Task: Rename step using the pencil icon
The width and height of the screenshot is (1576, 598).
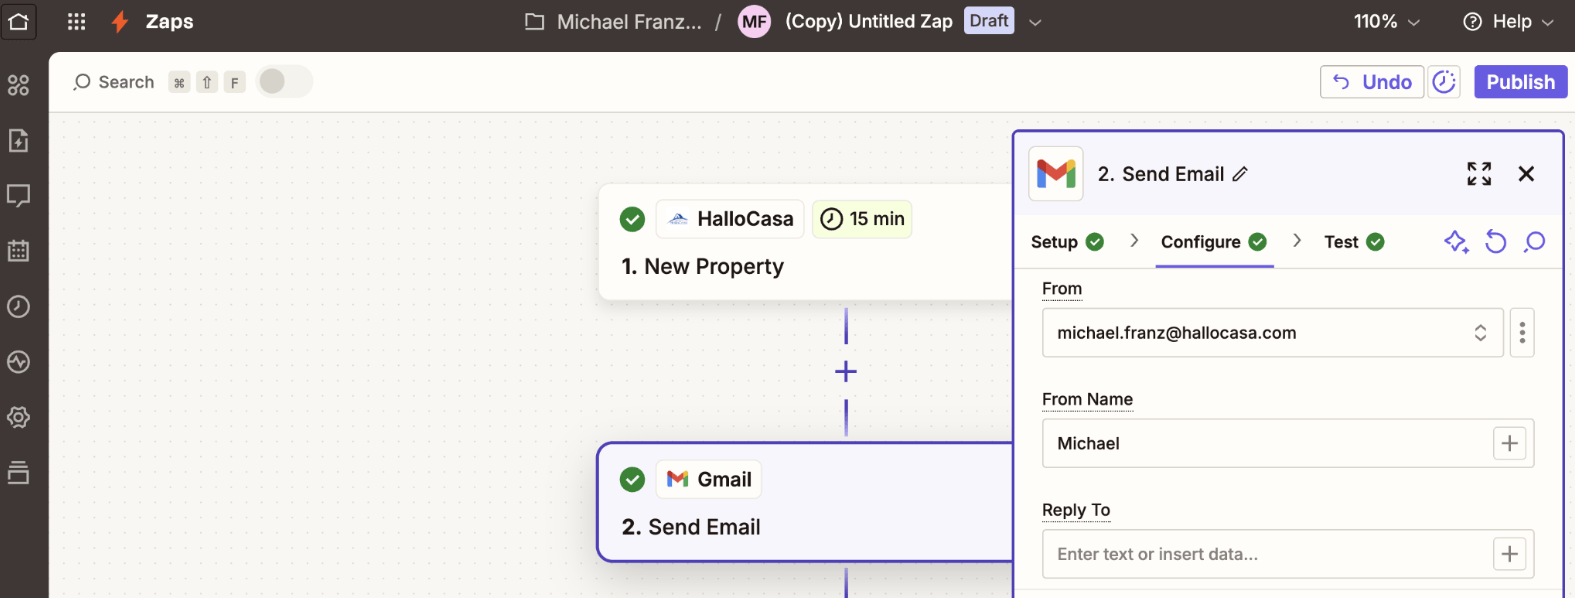Action: (1240, 174)
